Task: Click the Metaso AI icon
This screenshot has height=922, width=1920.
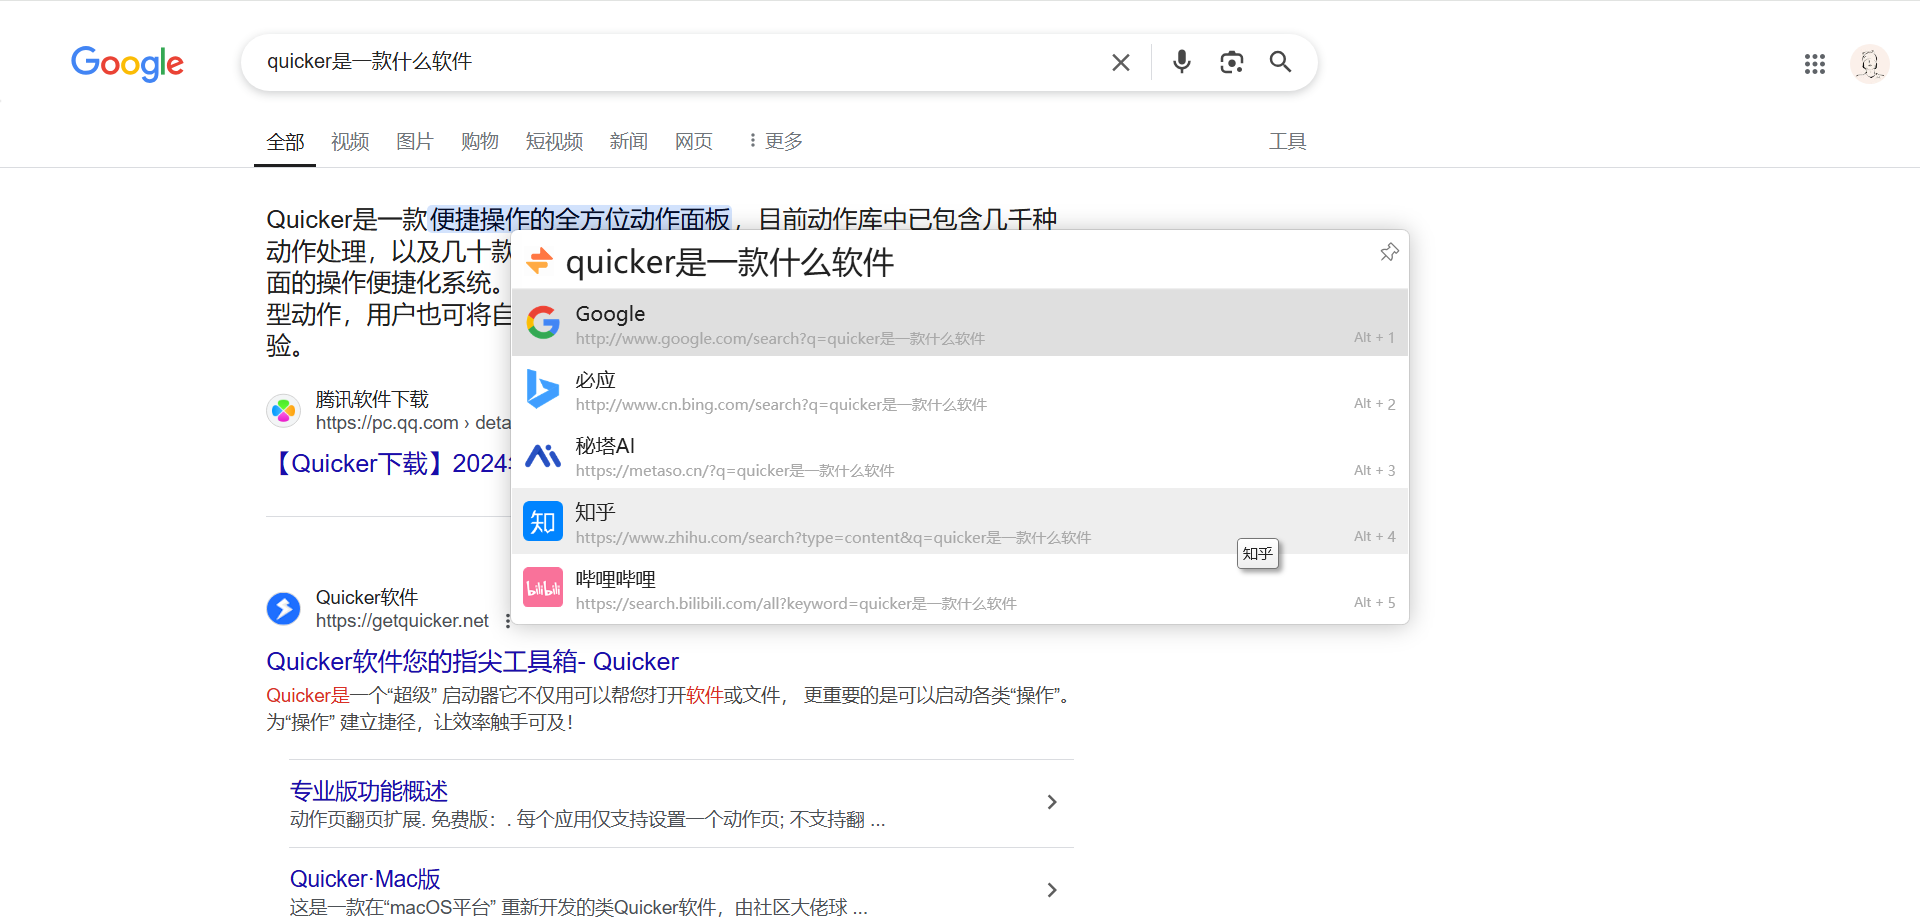Action: coord(543,456)
